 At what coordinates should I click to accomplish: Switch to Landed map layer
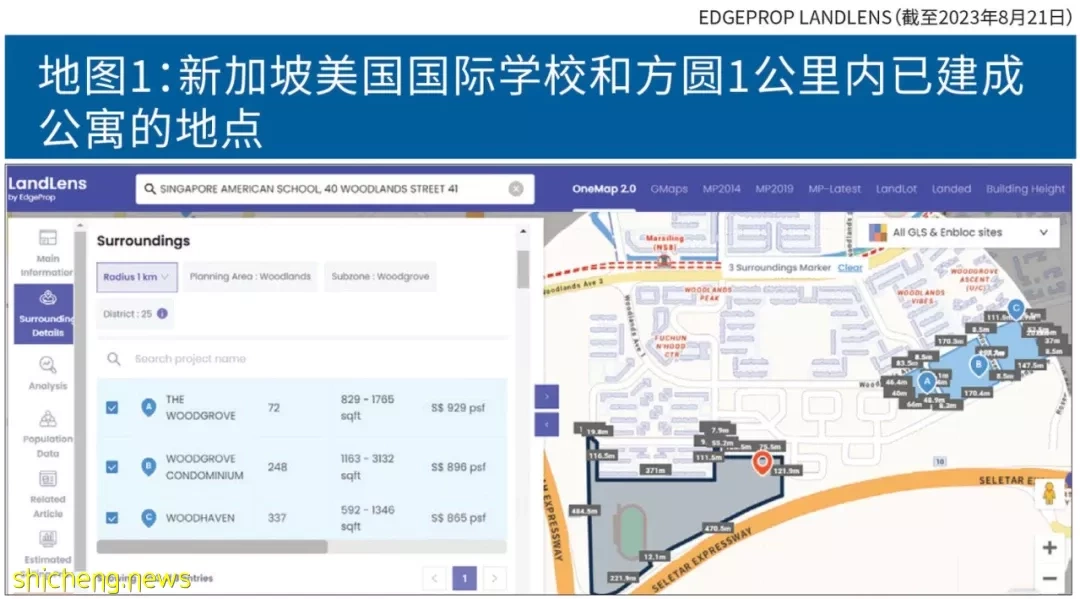click(951, 189)
